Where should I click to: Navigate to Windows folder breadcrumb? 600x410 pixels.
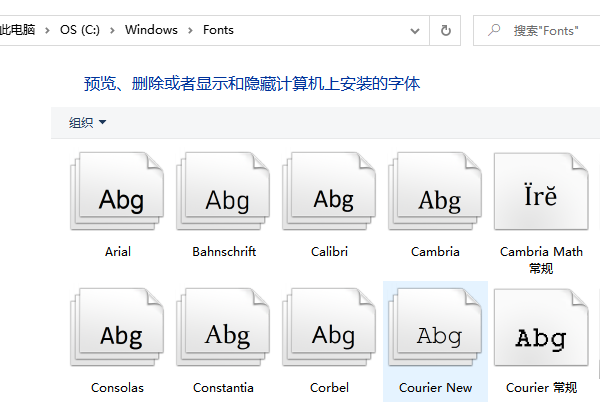click(151, 30)
